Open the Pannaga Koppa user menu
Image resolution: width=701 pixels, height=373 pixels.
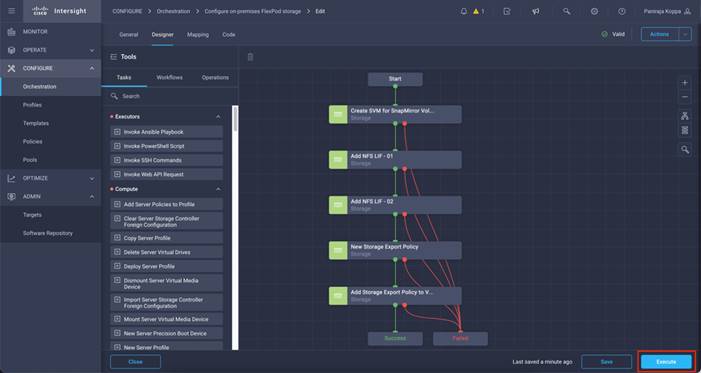click(x=668, y=11)
